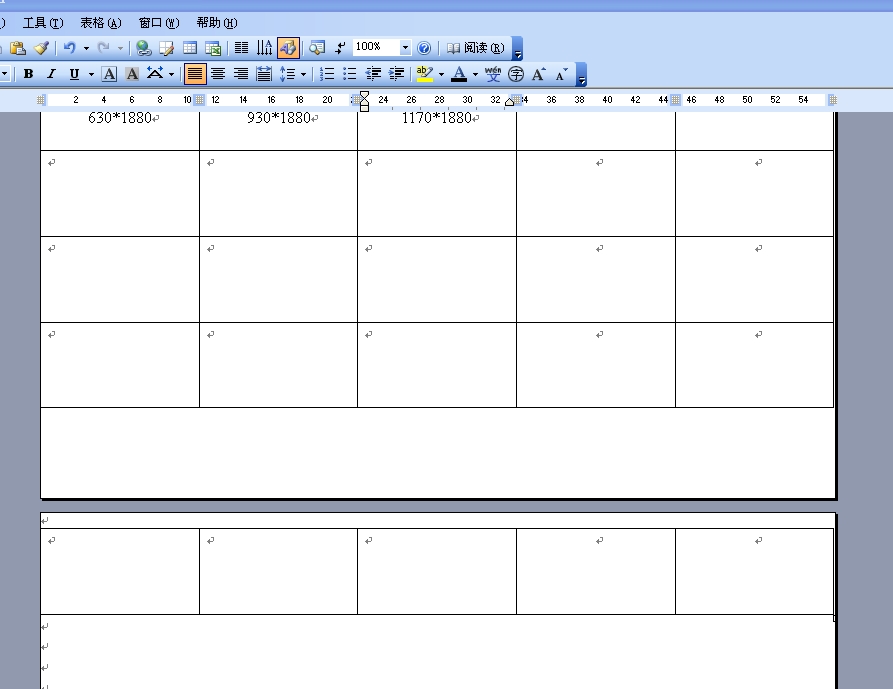Click the line spacing icon
The height and width of the screenshot is (689, 893).
pyautogui.click(x=287, y=74)
